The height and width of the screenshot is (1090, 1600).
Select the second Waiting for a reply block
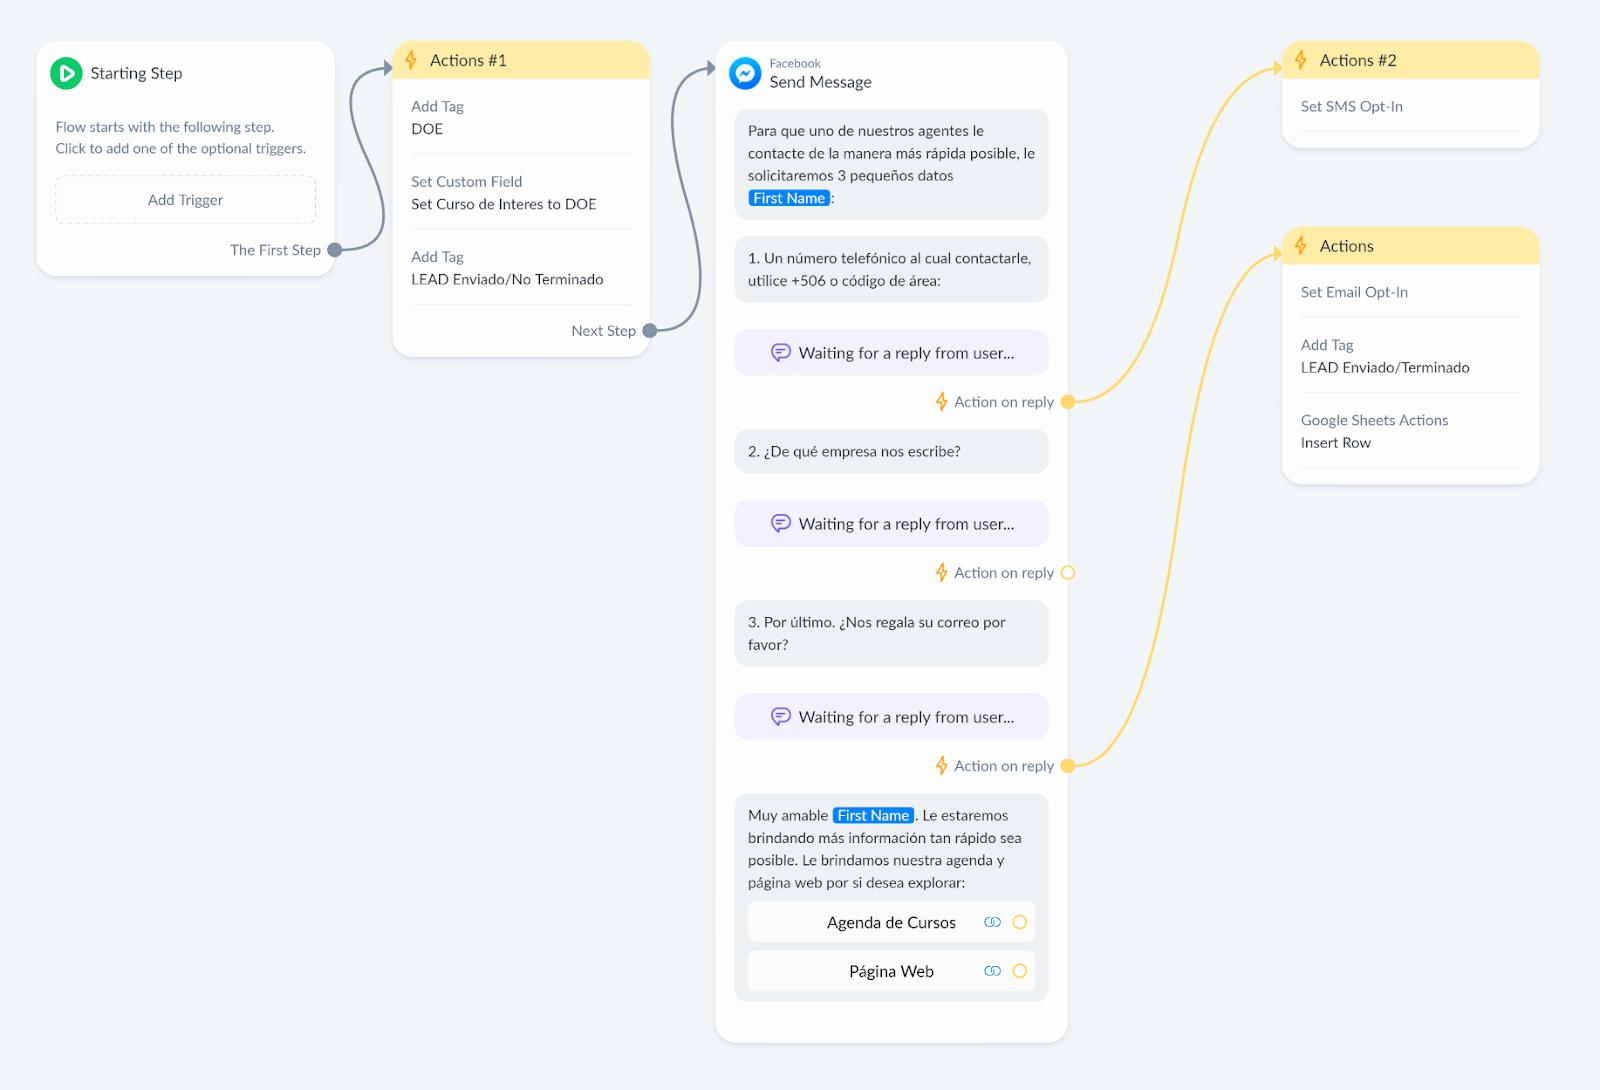tap(891, 524)
